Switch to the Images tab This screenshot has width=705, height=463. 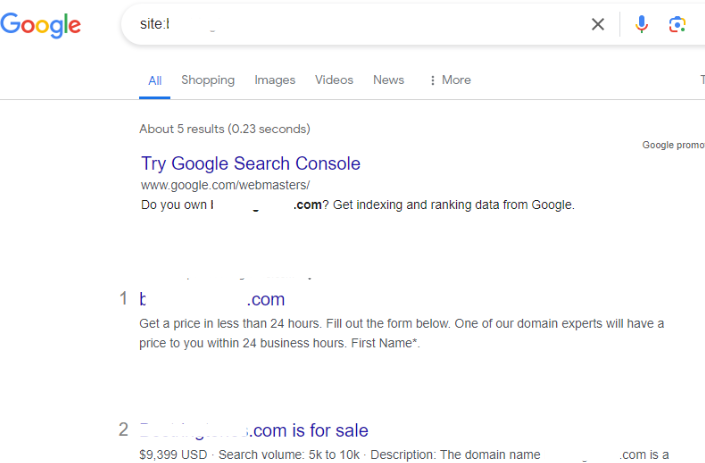275,80
